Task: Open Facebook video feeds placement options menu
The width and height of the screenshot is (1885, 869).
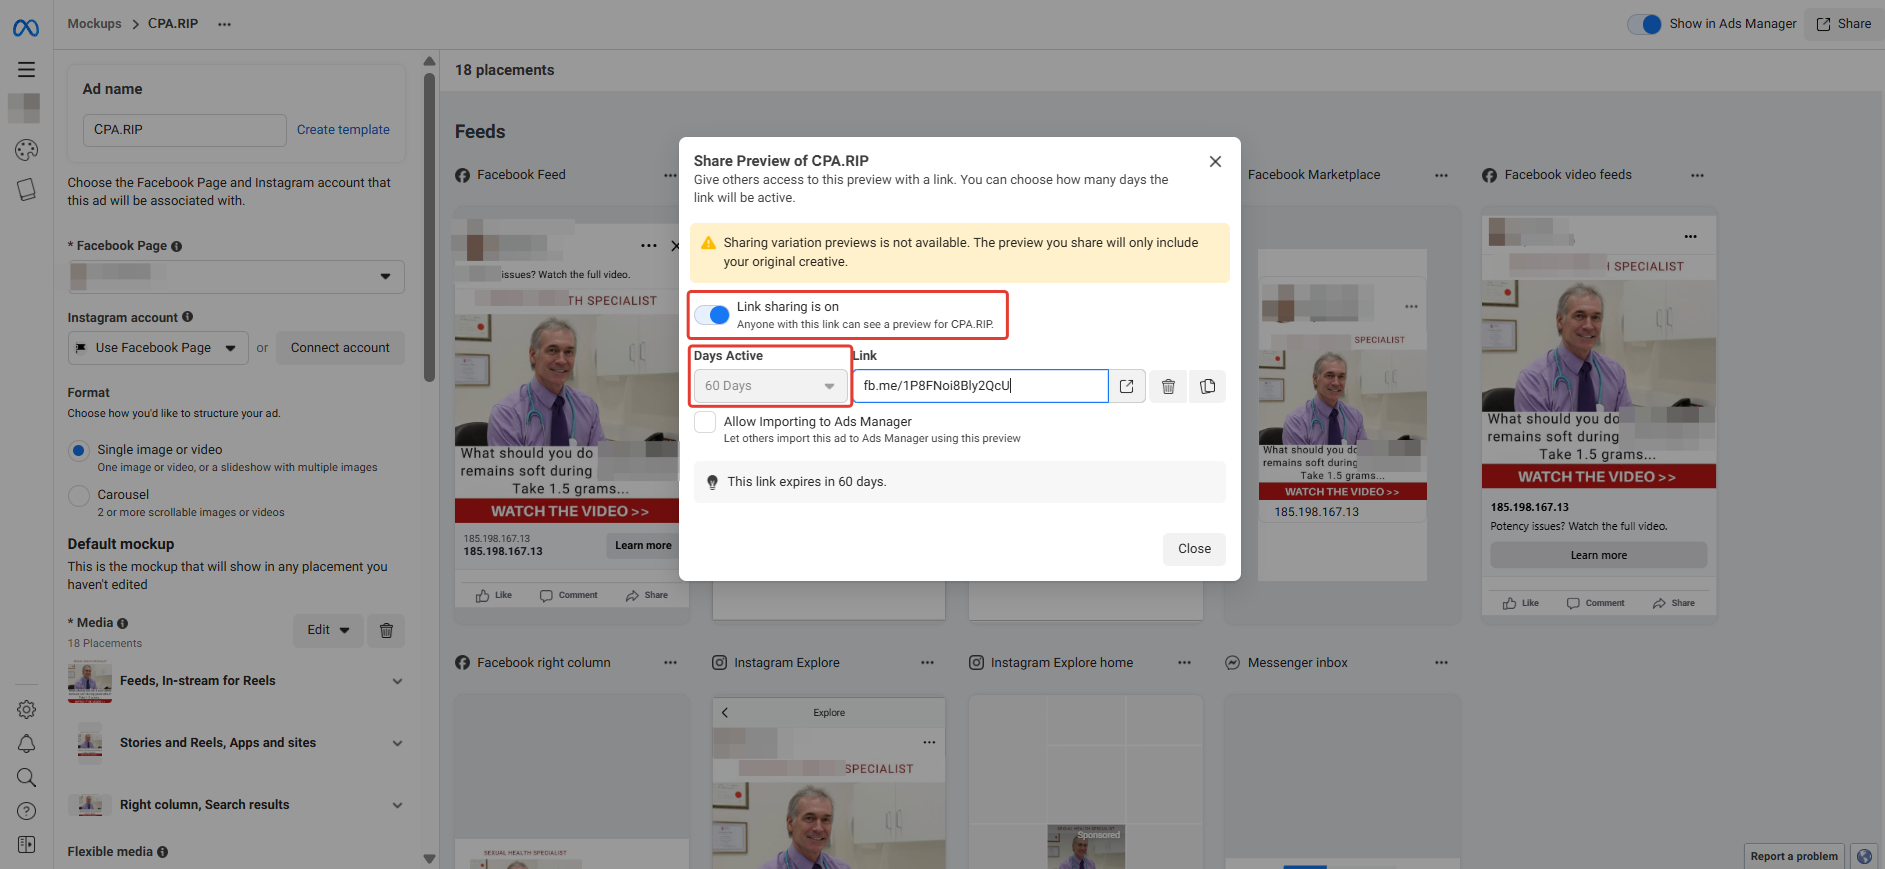Action: [x=1697, y=175]
